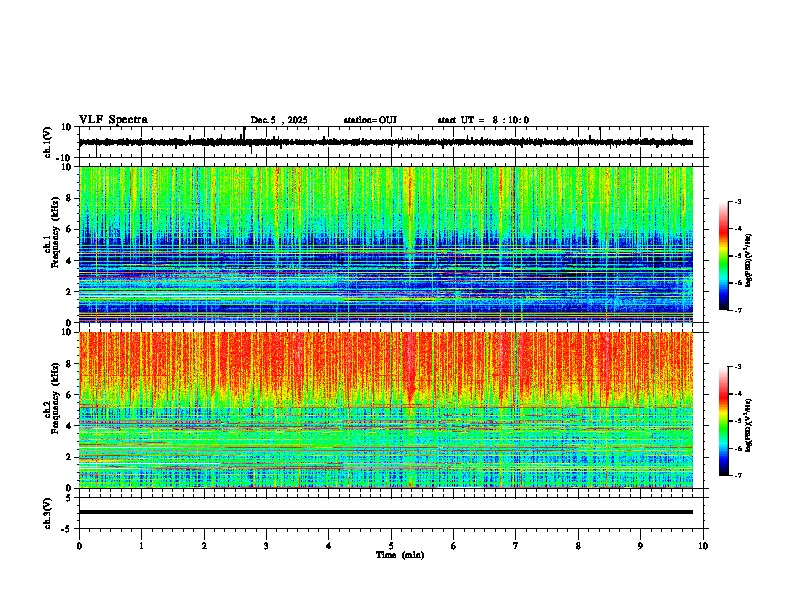Screen dimensions: 792x612
Task: Click the "start UT = 8 : 10: 0" text
Action: 483,120
